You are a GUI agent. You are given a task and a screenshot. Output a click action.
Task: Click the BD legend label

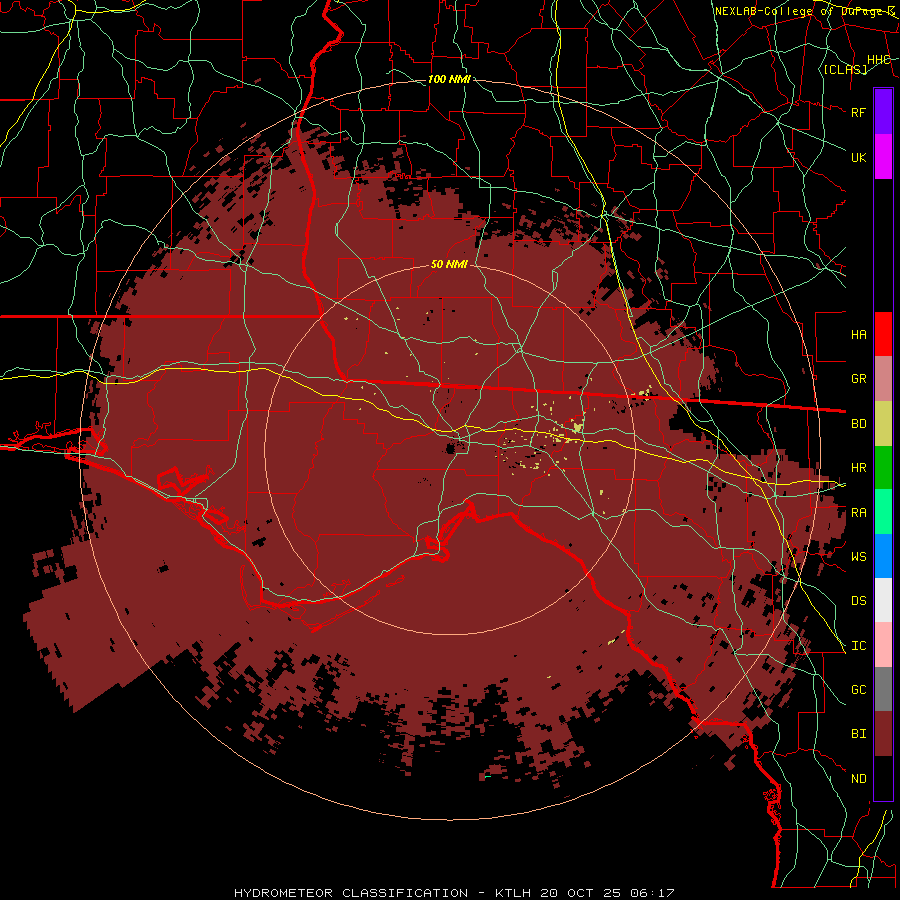tap(859, 424)
